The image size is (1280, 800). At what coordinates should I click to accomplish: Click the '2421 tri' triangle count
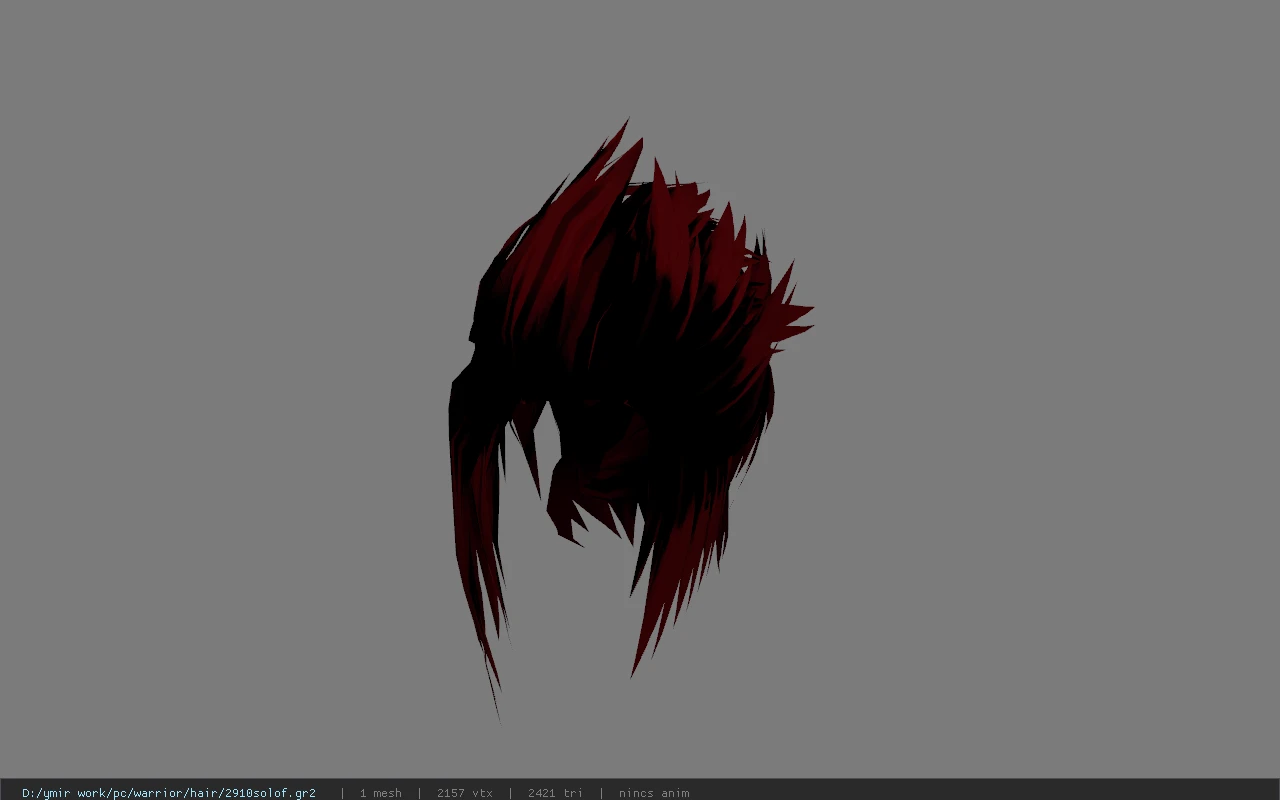coord(555,793)
